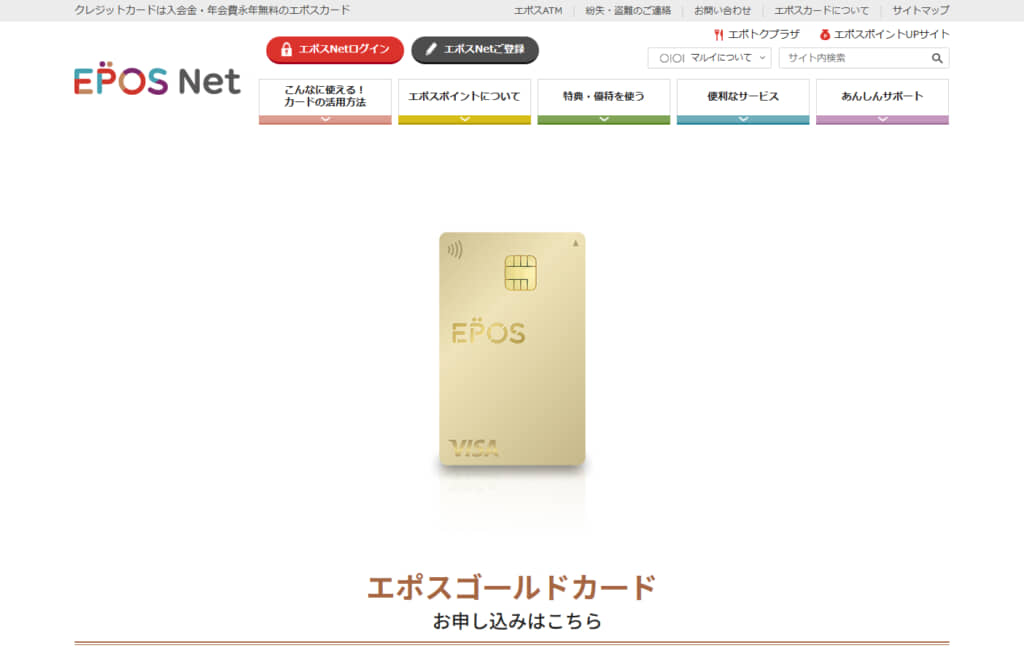The height and width of the screenshot is (664, 1024).
Task: Click the エポスNetご登録 button
Action: 475,50
